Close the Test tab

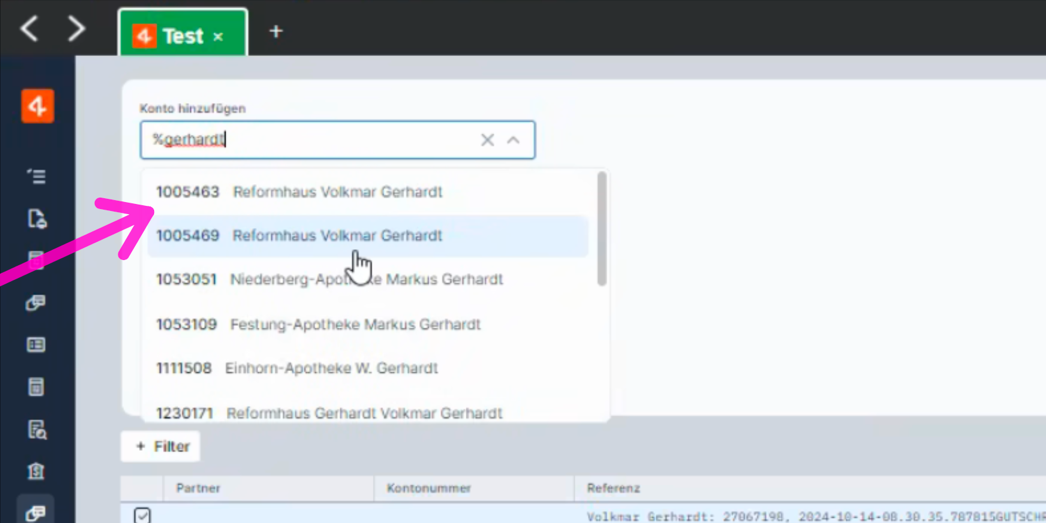click(217, 37)
